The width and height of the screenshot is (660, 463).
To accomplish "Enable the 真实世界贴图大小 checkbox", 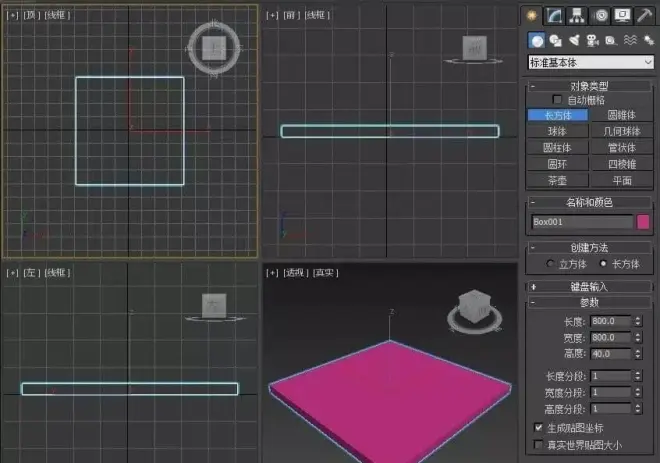I will pos(538,444).
